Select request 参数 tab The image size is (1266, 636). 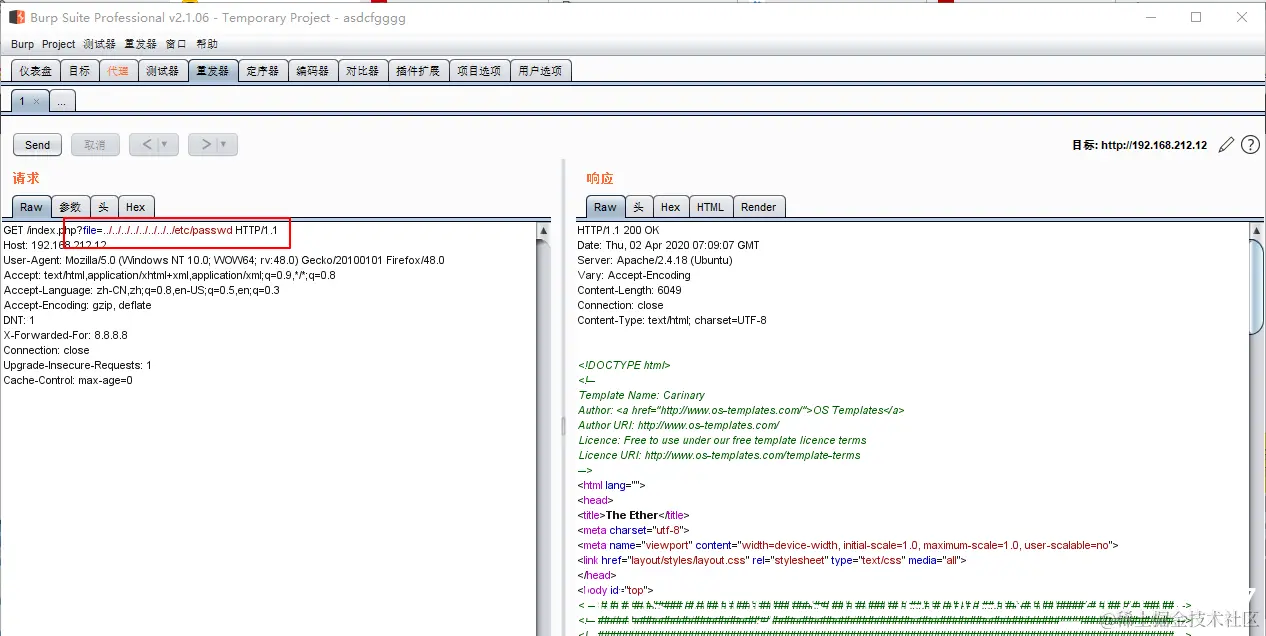[x=70, y=207]
